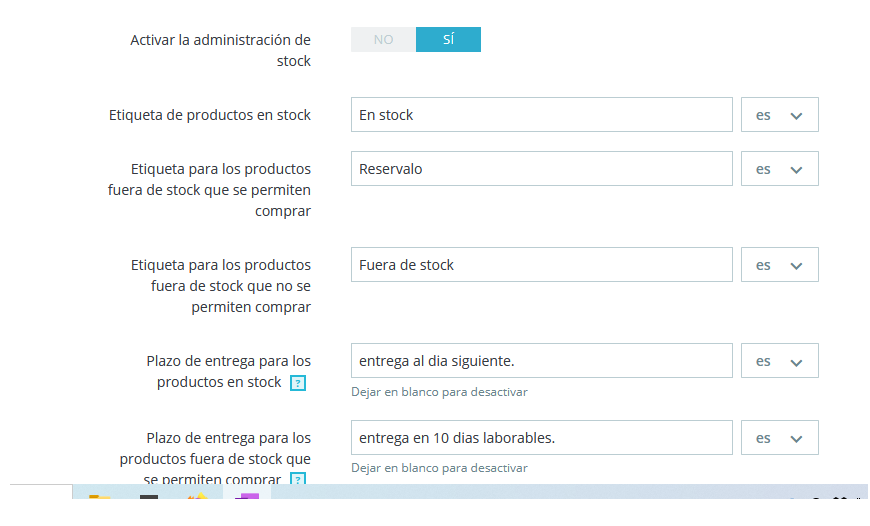Viewport: 870px width, 526px height.
Task: Switch stock administration toggle to NO
Action: (x=383, y=40)
